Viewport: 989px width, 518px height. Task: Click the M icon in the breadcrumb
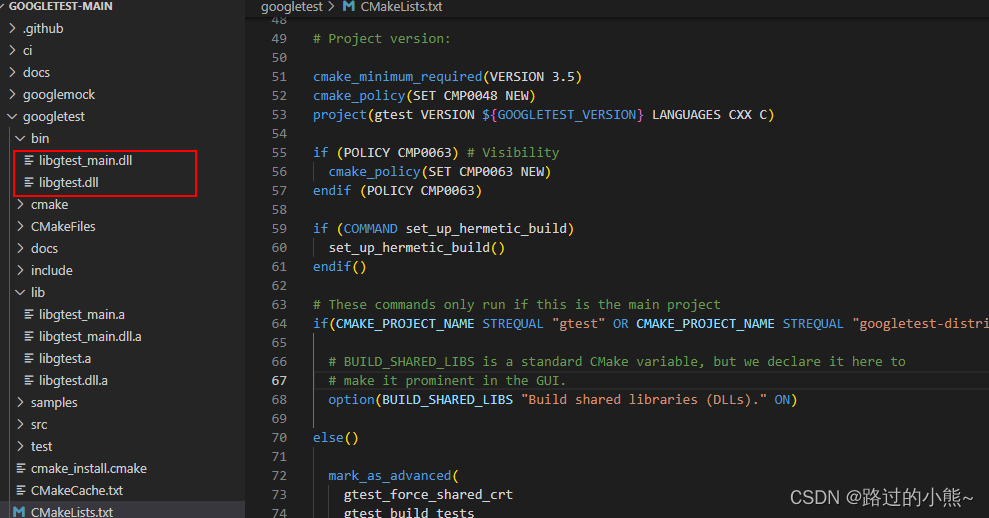pyautogui.click(x=348, y=6)
